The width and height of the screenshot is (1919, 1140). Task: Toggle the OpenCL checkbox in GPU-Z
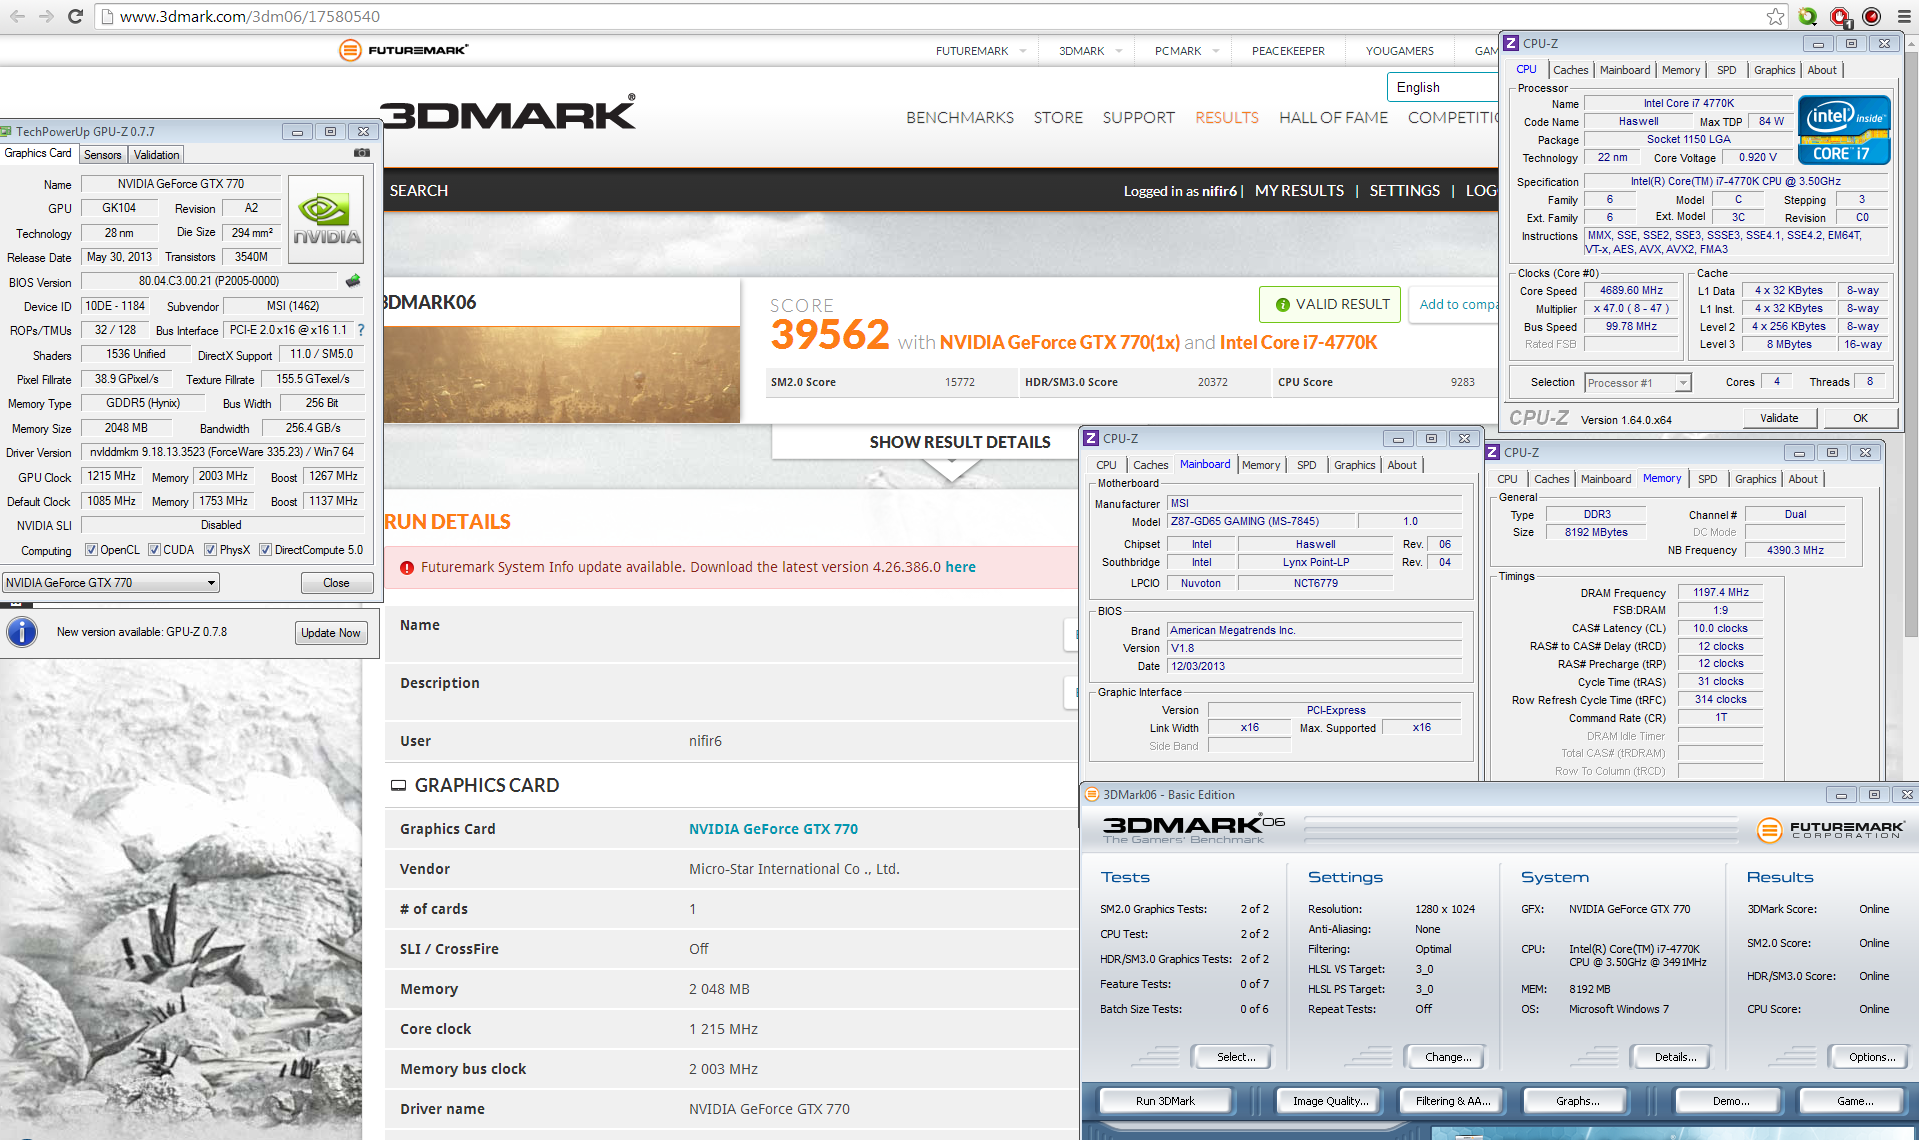click(x=91, y=550)
